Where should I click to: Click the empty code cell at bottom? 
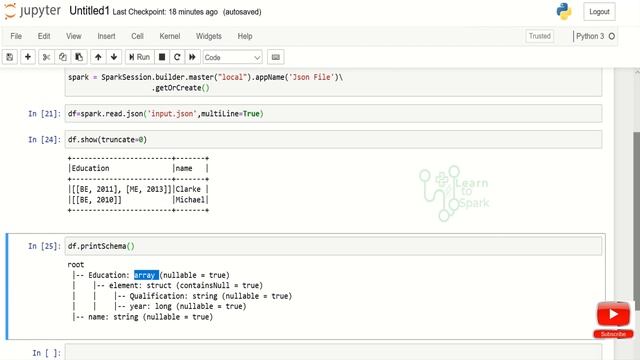coord(333,352)
